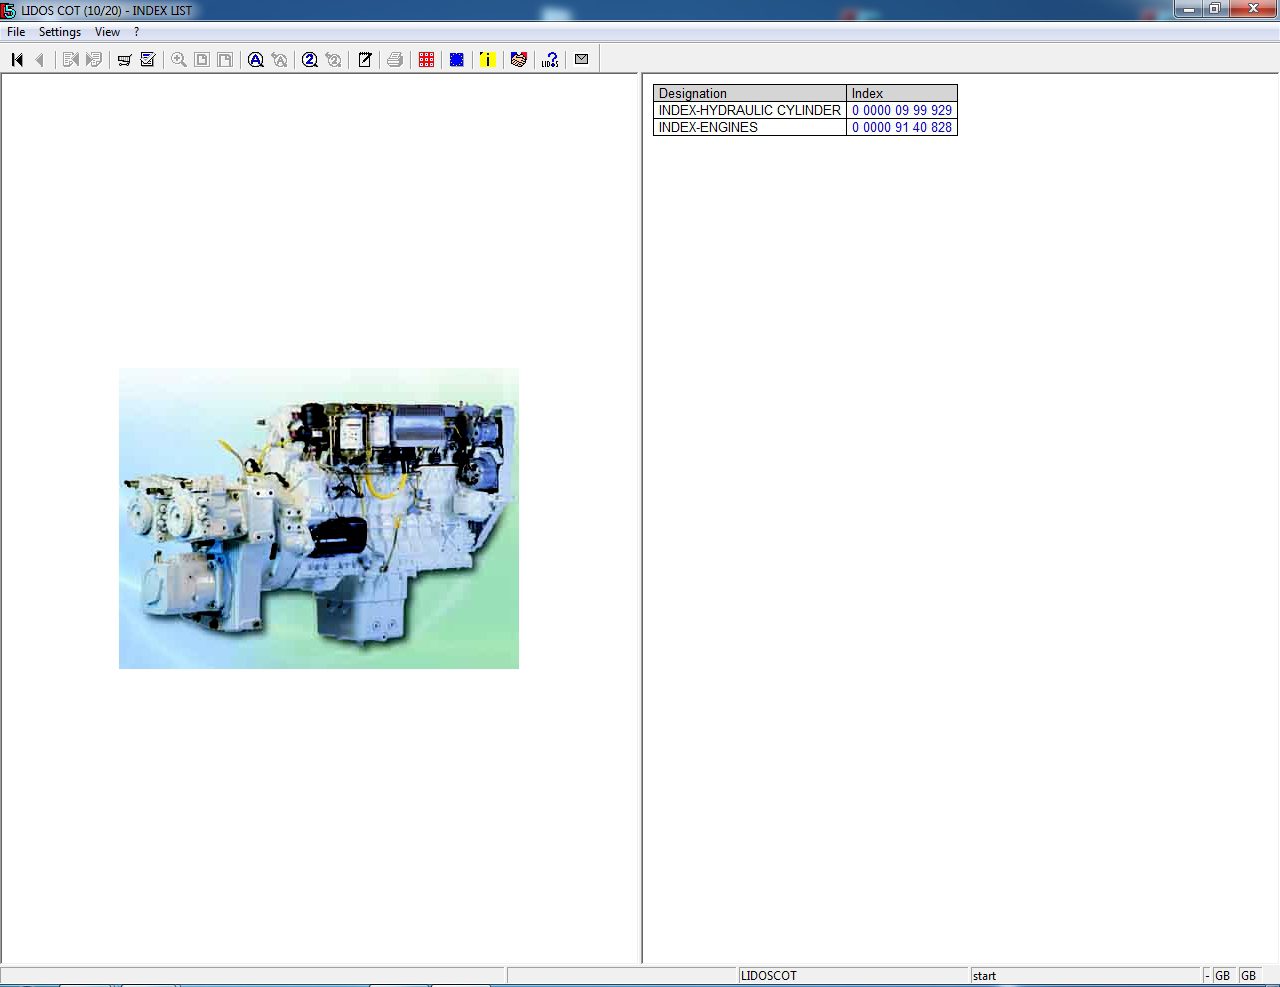The height and width of the screenshot is (987, 1280).
Task: Start a text search with the A-magnifier icon
Action: [x=255, y=59]
